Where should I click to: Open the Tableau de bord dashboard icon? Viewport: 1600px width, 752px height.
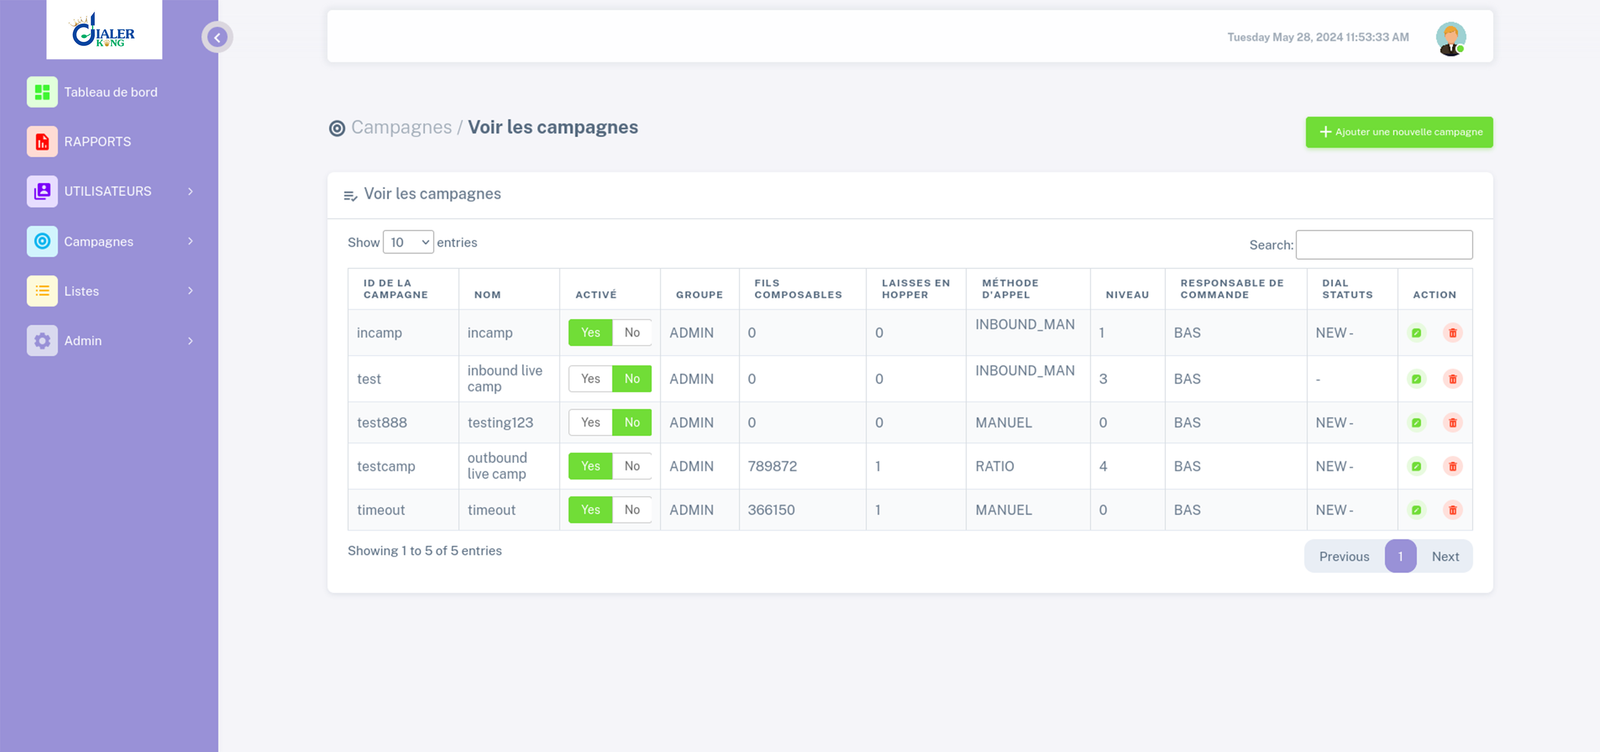tap(42, 92)
